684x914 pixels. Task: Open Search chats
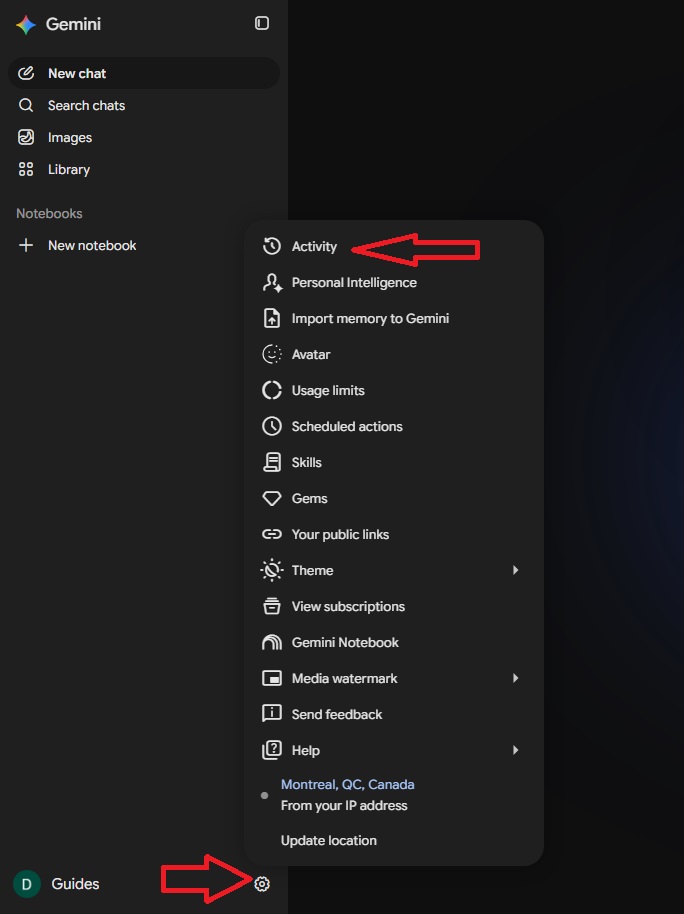pos(144,106)
